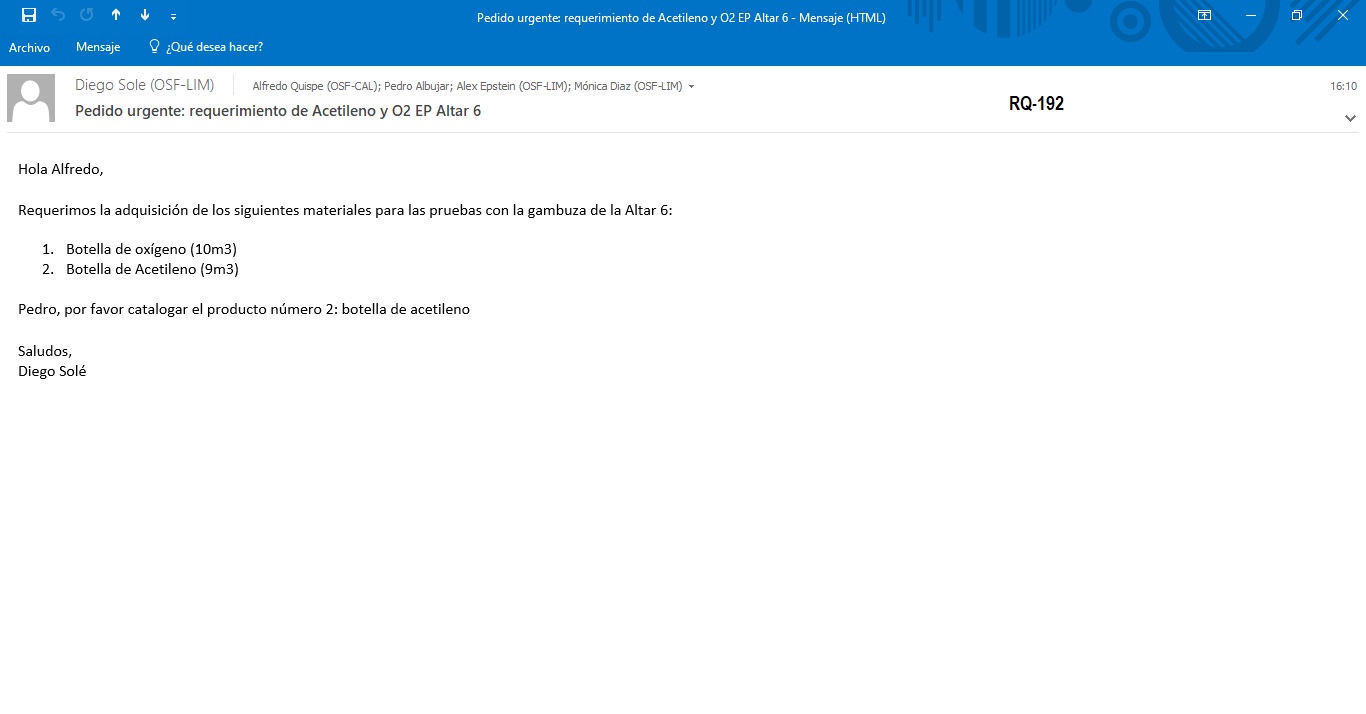
Task: Click the sender's avatar picture
Action: pos(31,98)
